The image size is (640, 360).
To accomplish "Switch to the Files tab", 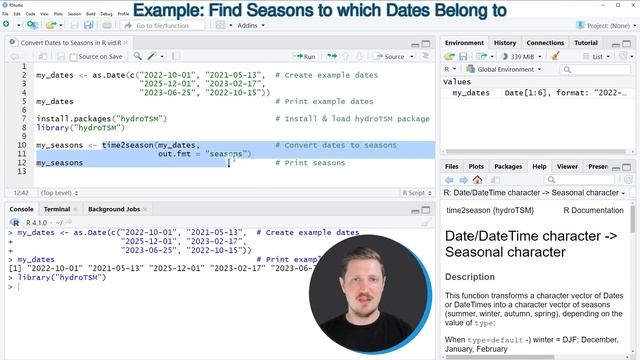I will (451, 167).
